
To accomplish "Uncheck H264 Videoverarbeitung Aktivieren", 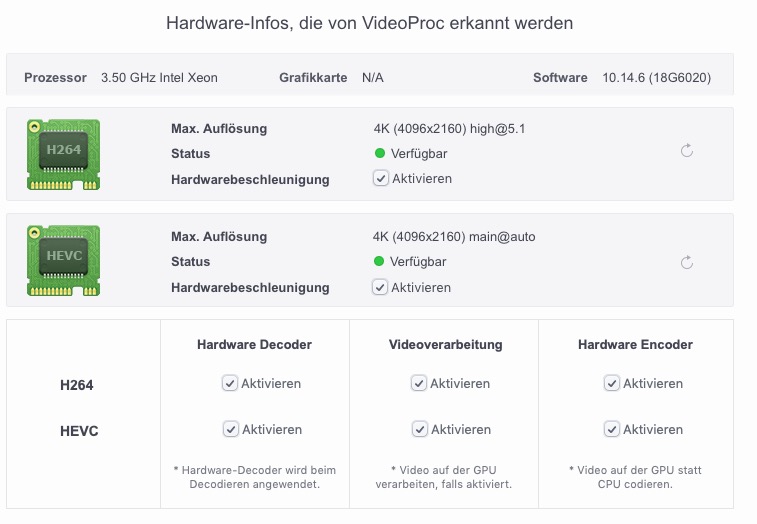I will [419, 383].
